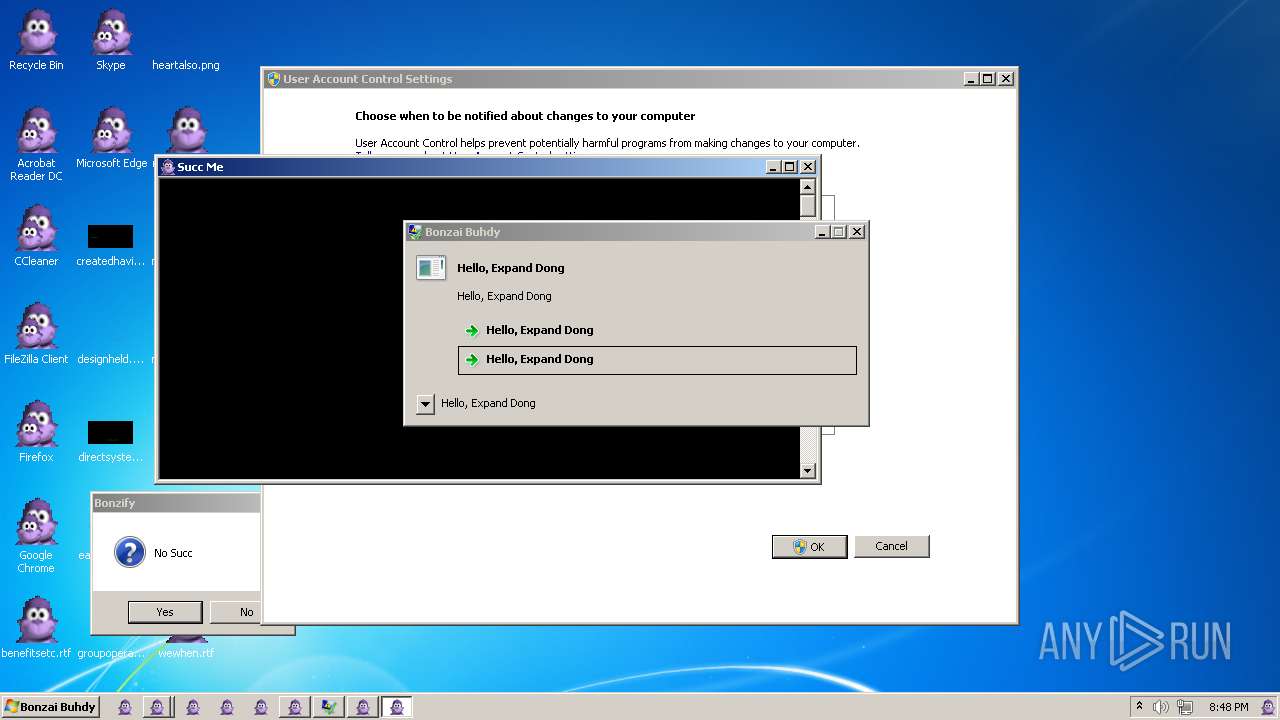1280x720 pixels.
Task: Open the volume icon in system tray
Action: click(1161, 707)
